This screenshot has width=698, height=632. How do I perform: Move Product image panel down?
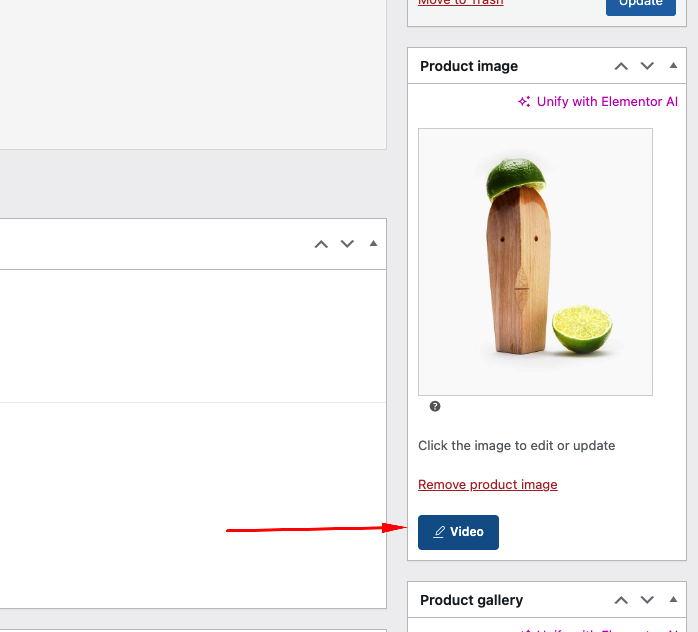647,66
